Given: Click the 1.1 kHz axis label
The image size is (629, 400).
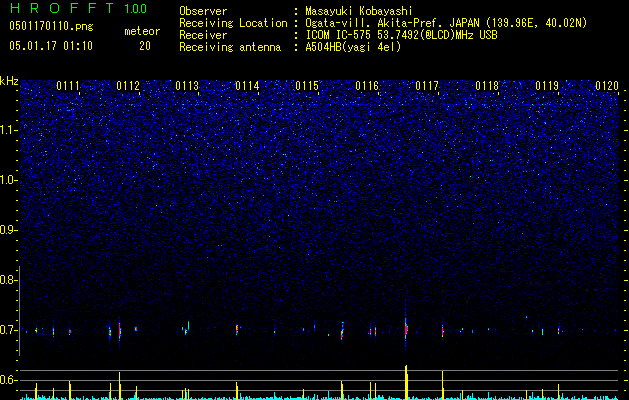Looking at the screenshot, I should coord(8,130).
